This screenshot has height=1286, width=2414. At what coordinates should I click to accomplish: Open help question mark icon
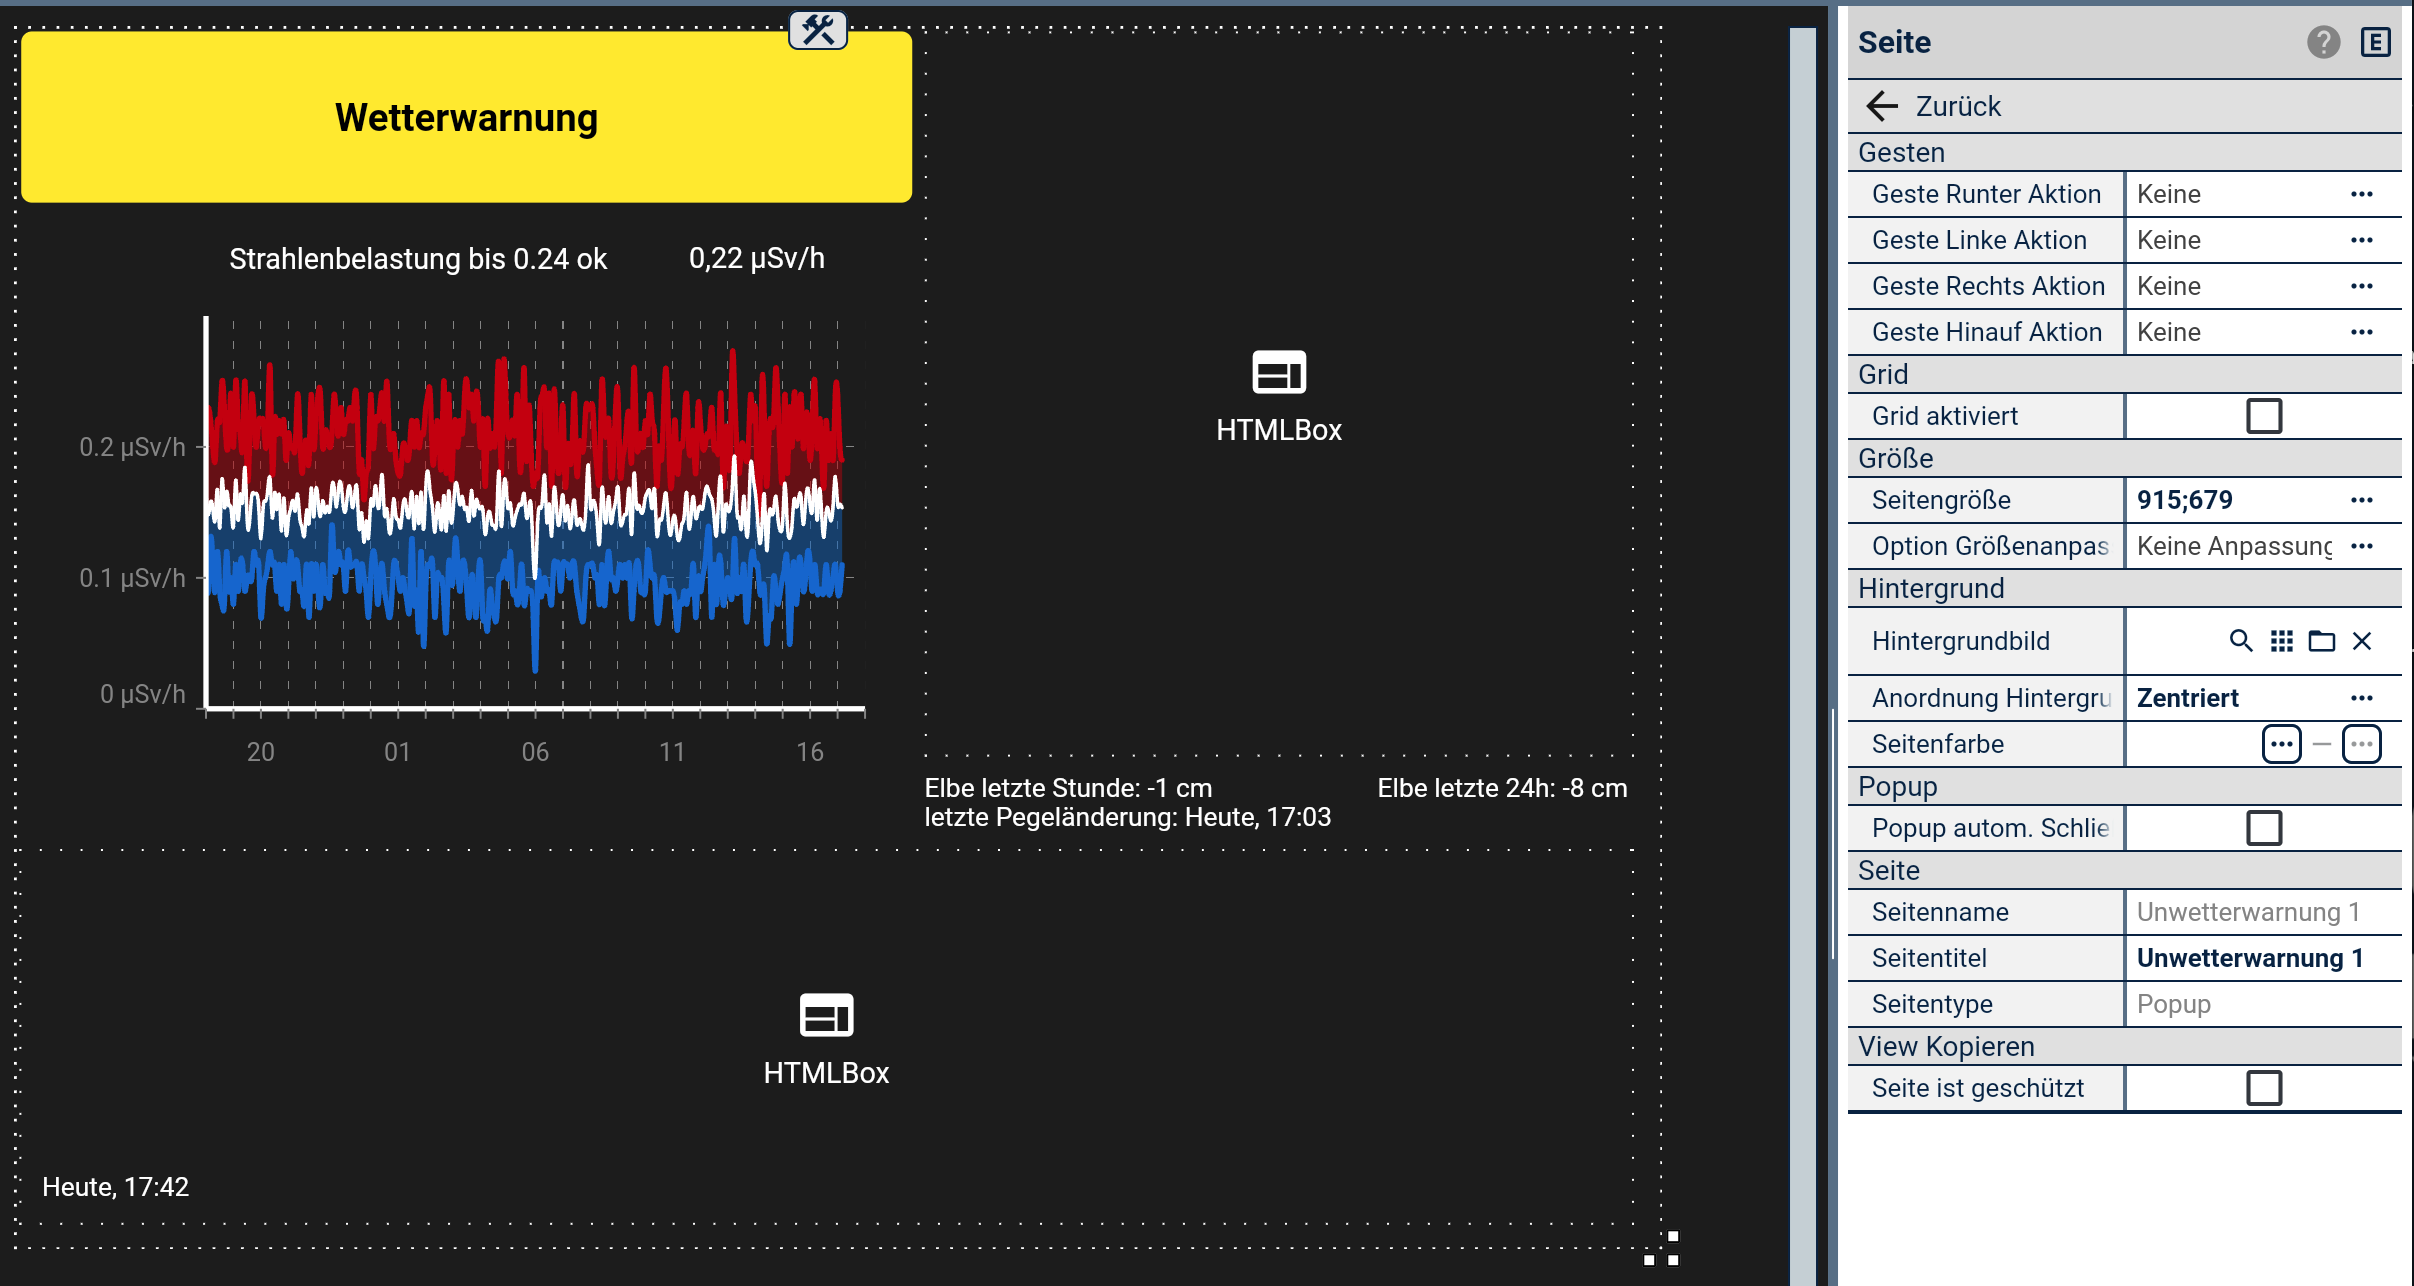coord(2323,42)
